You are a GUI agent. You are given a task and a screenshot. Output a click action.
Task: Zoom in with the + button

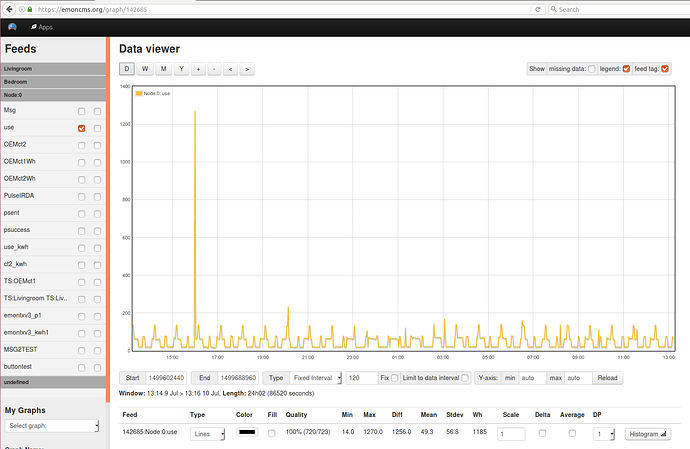(x=198, y=69)
